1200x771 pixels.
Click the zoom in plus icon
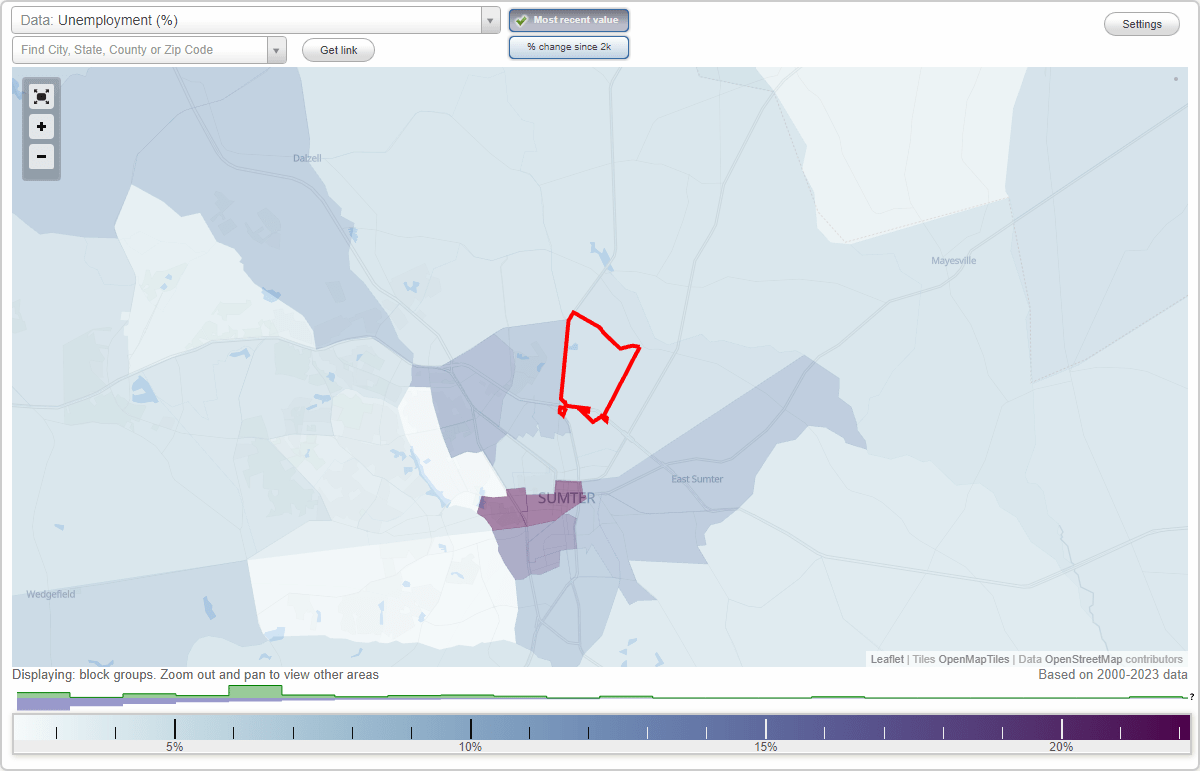[x=41, y=127]
